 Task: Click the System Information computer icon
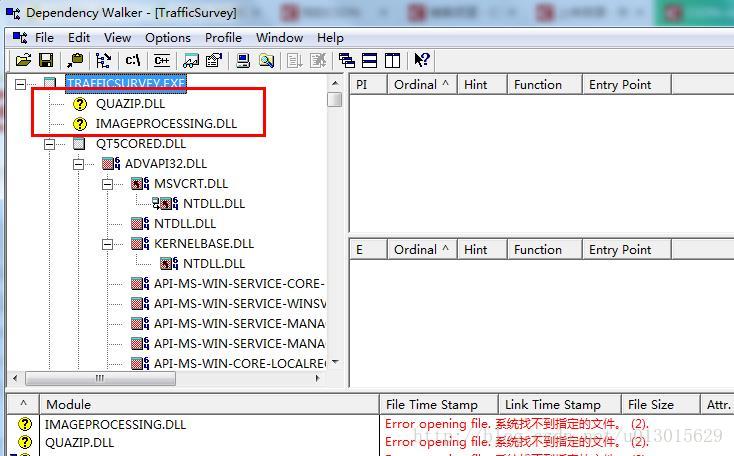coord(243,60)
